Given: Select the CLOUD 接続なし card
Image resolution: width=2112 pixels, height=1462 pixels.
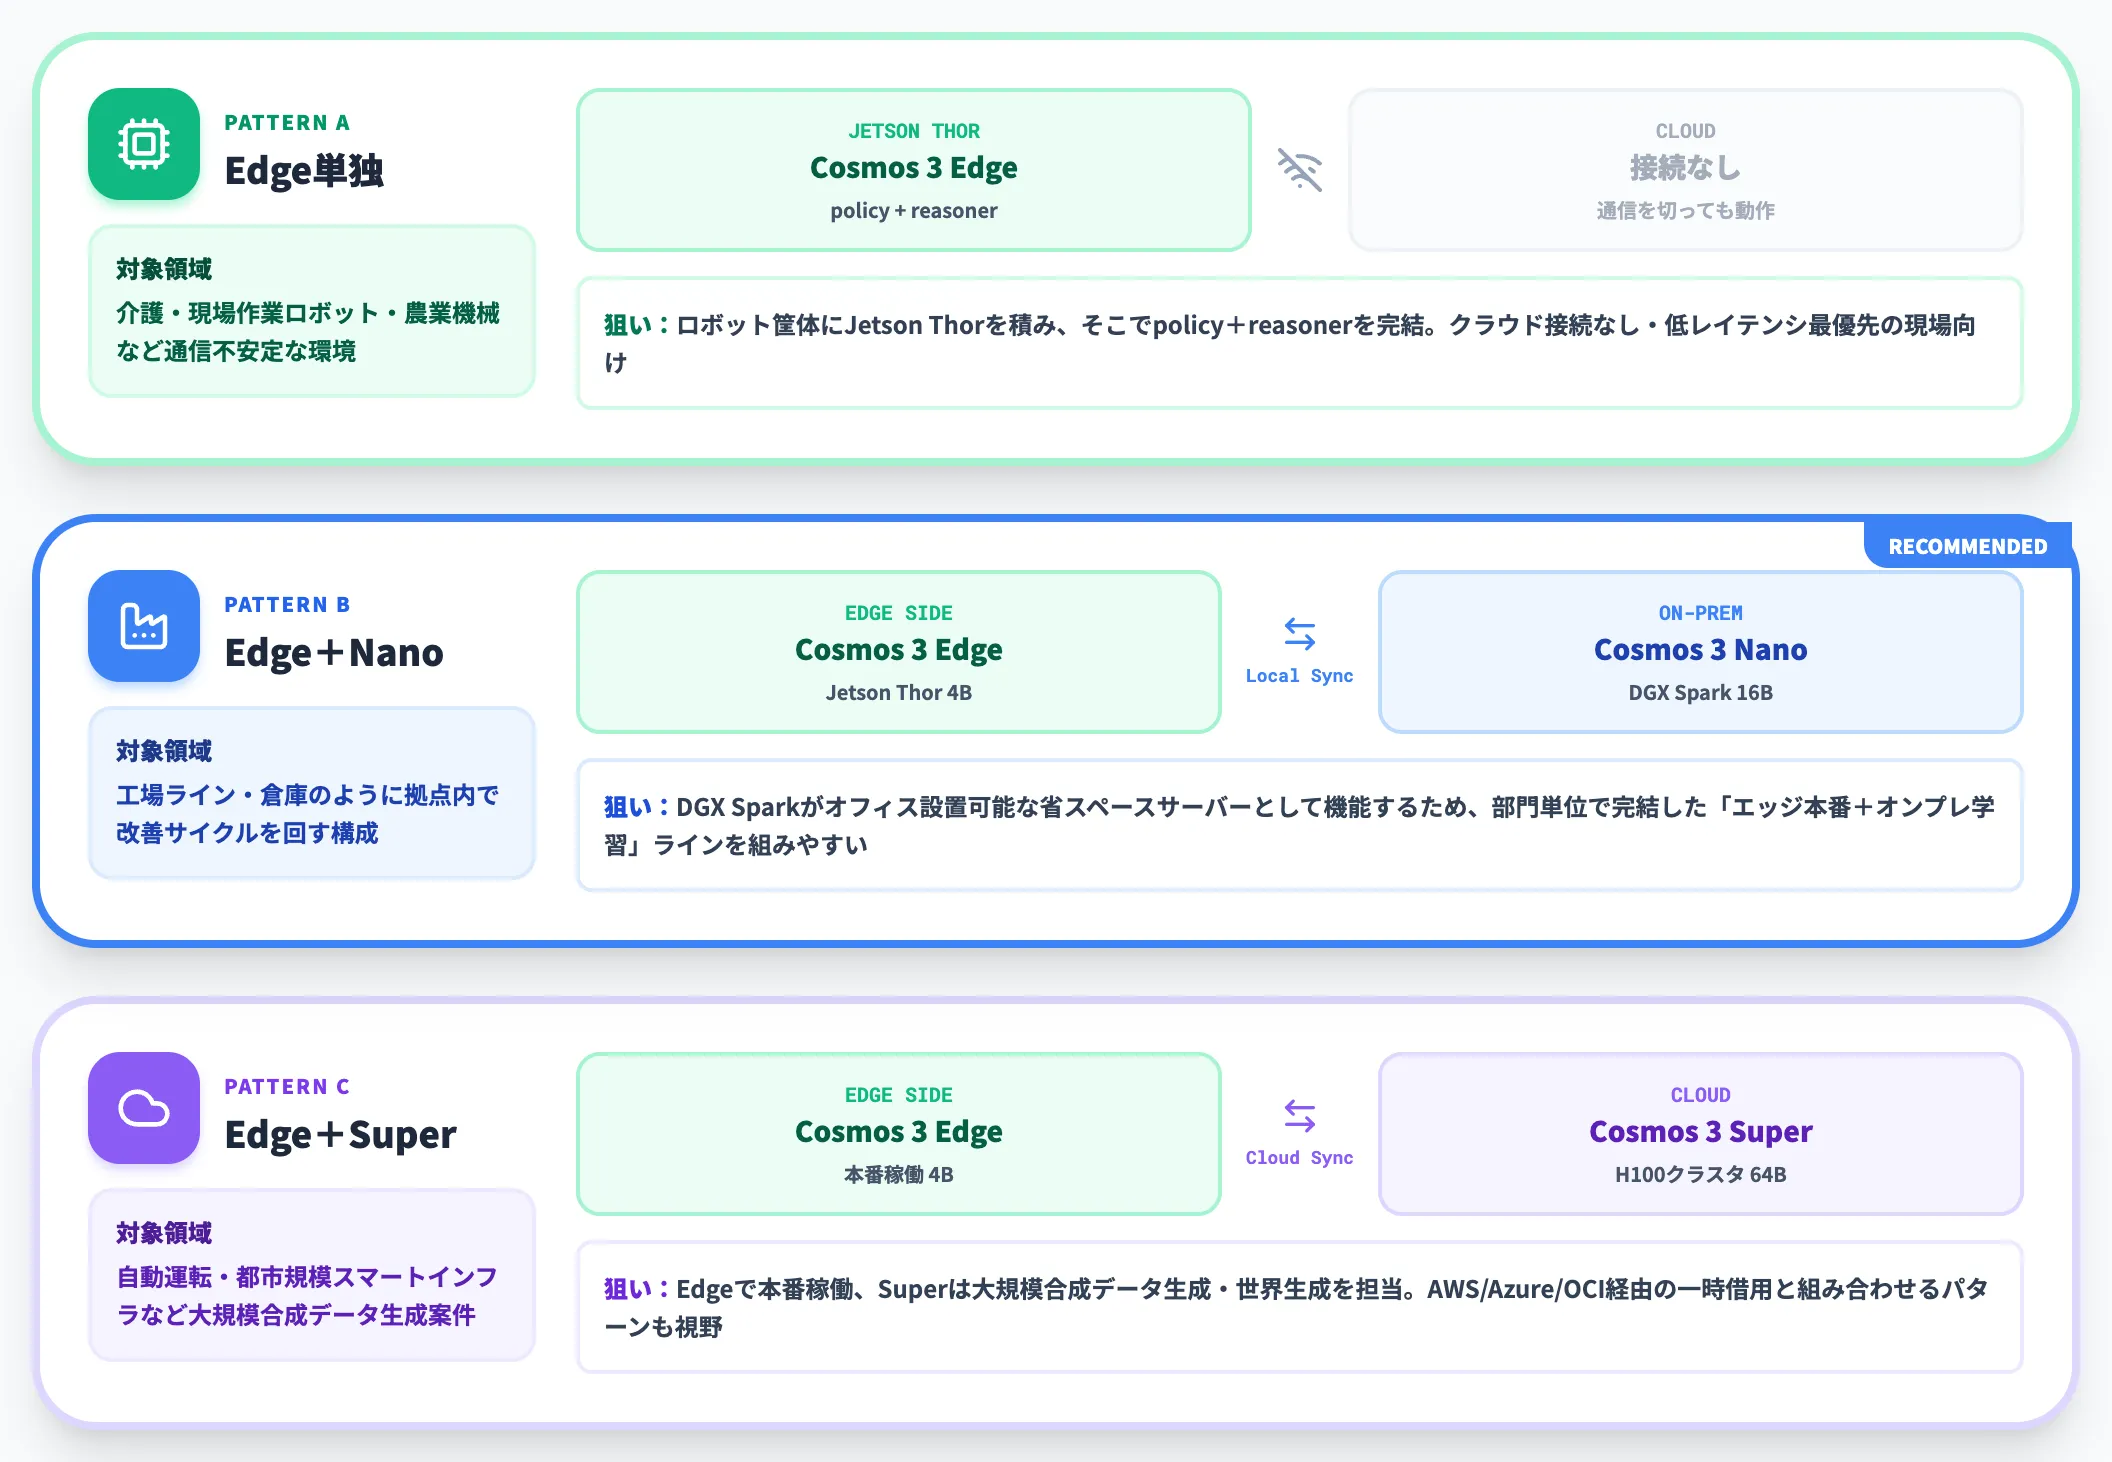Looking at the screenshot, I should (x=1686, y=170).
